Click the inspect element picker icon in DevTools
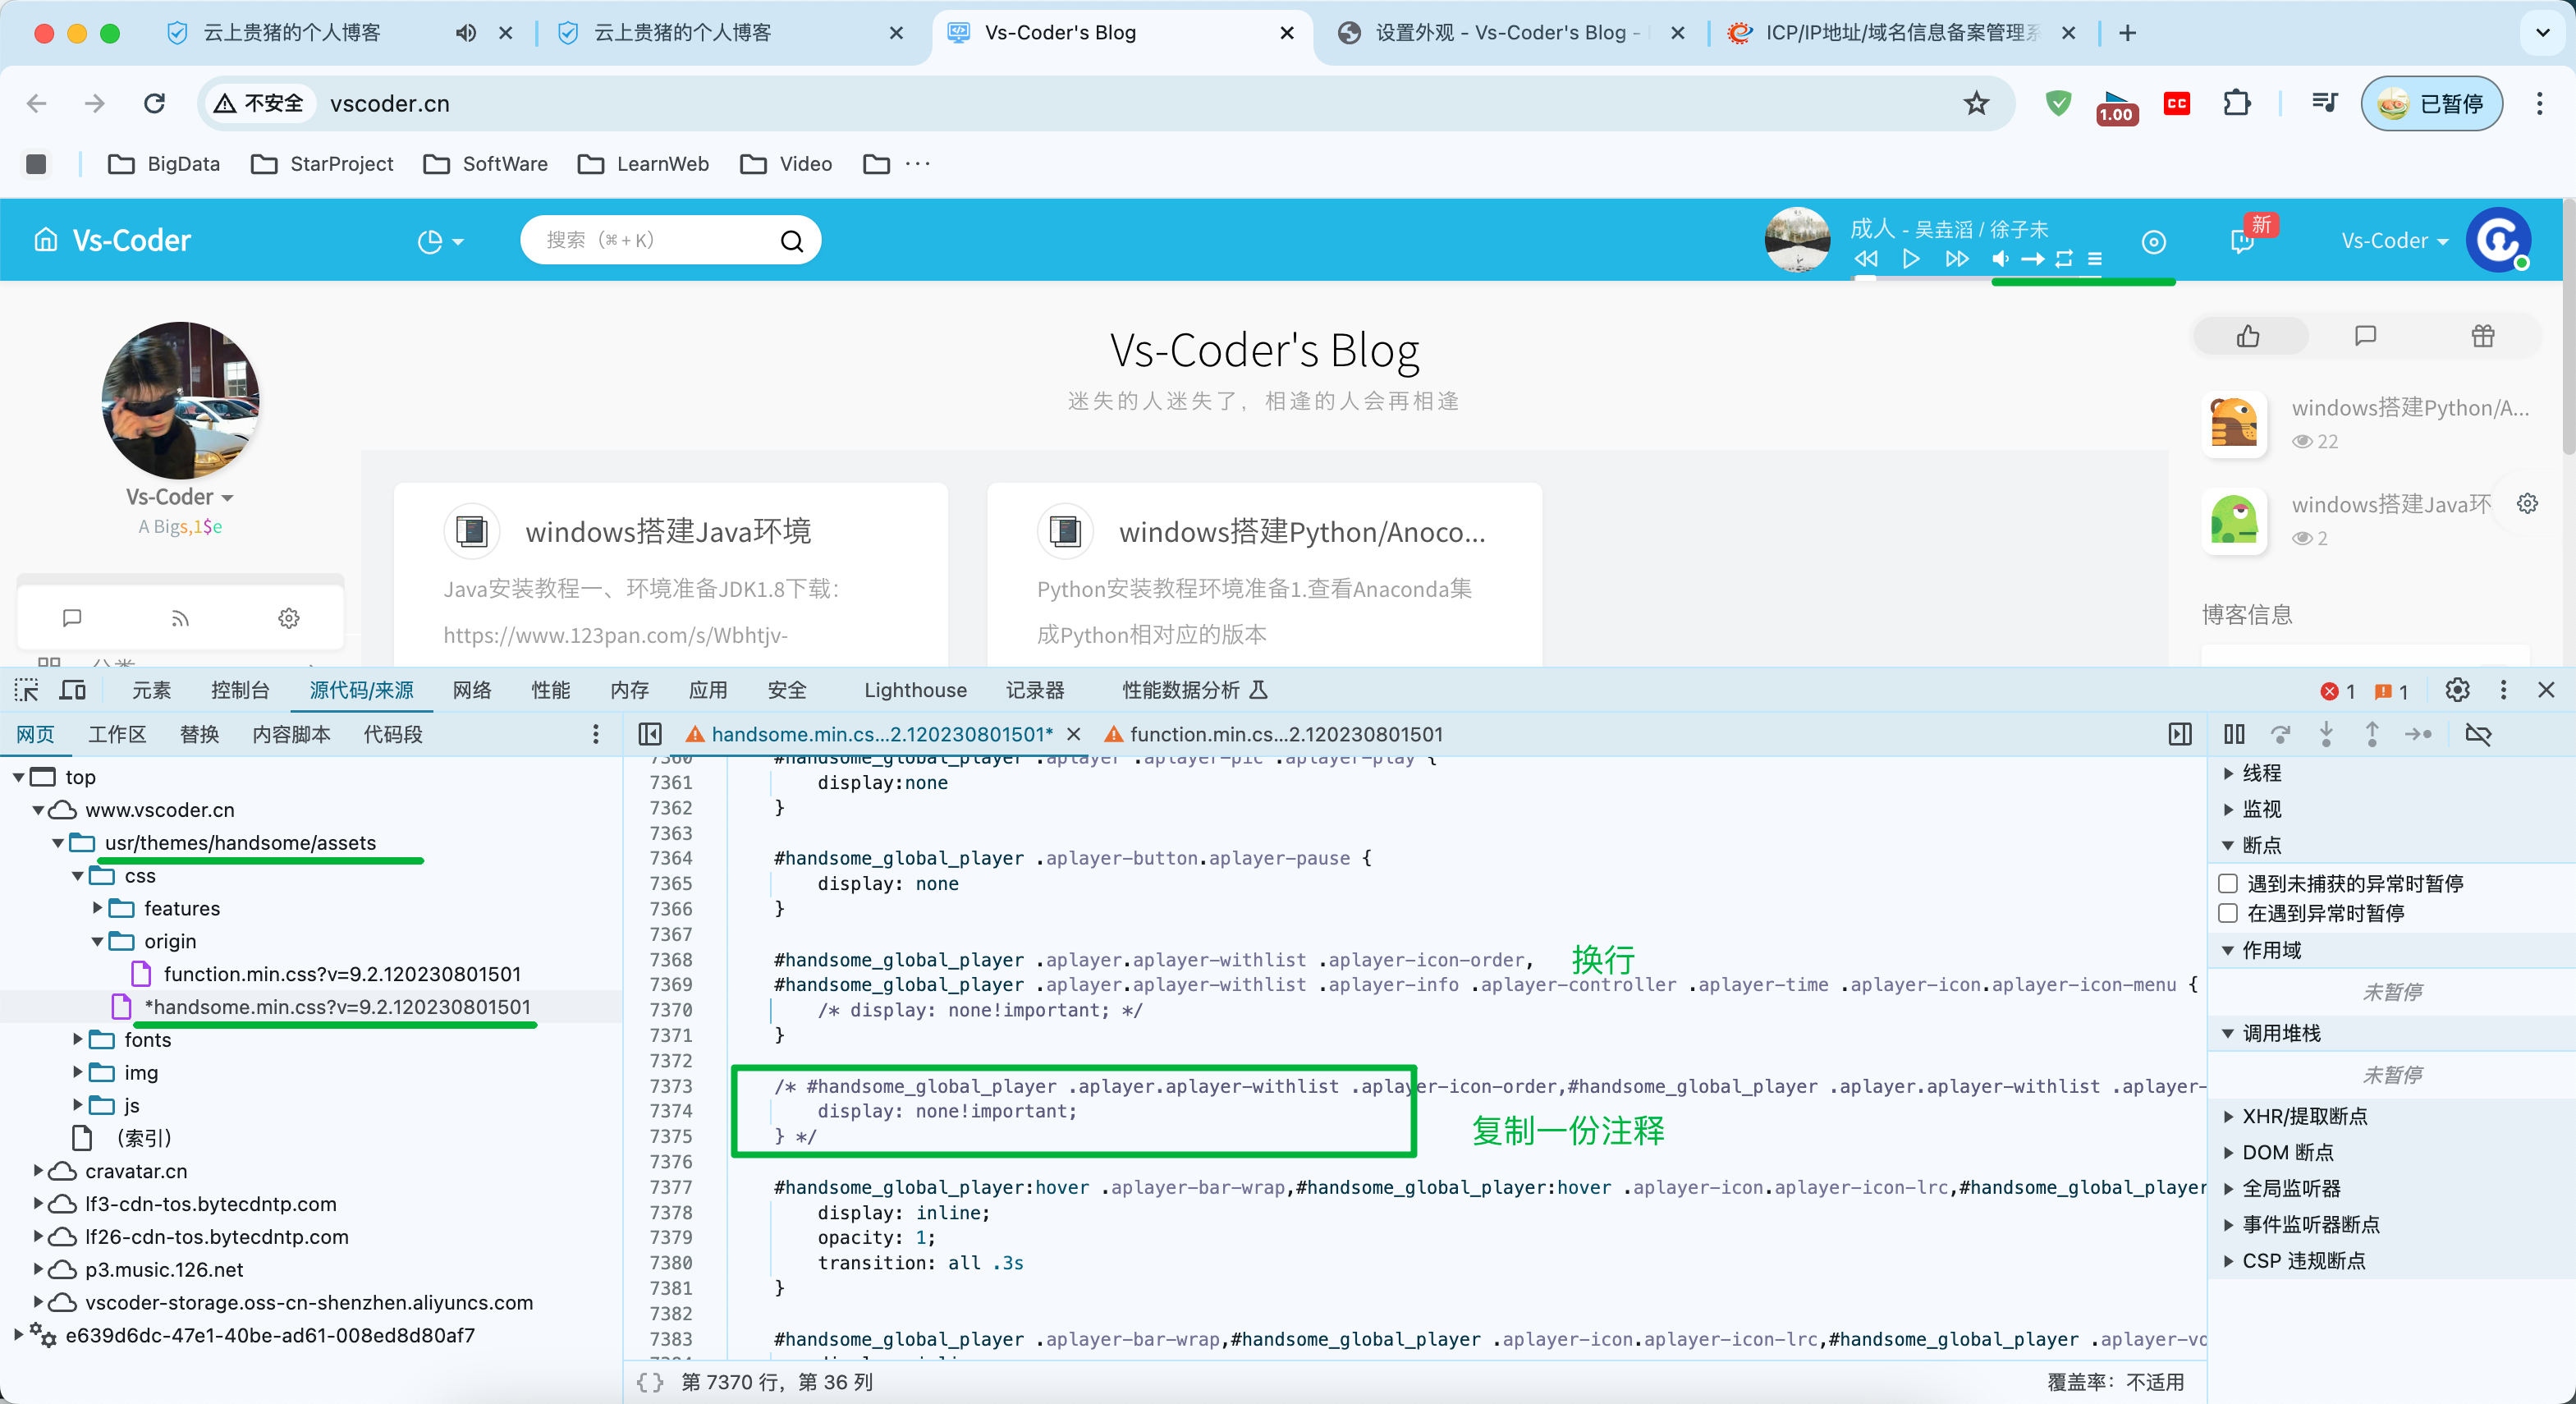Viewport: 2576px width, 1404px height. click(26, 690)
